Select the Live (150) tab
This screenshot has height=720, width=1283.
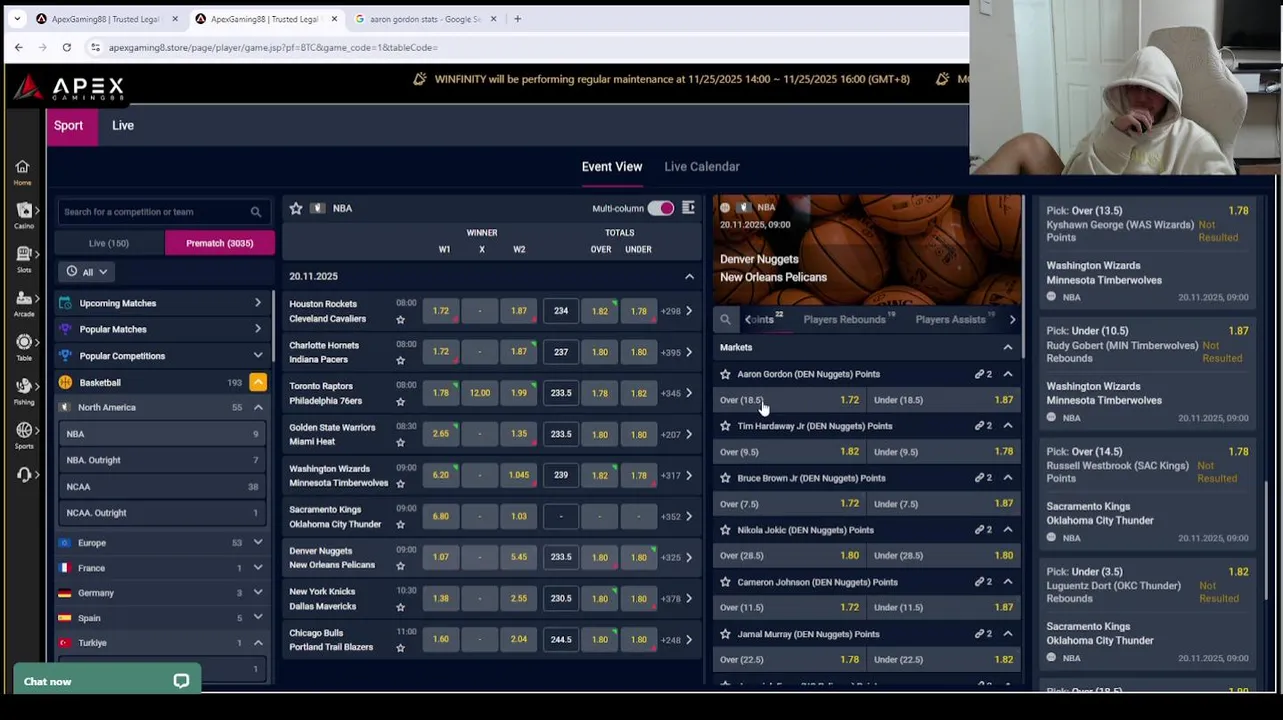click(x=109, y=243)
